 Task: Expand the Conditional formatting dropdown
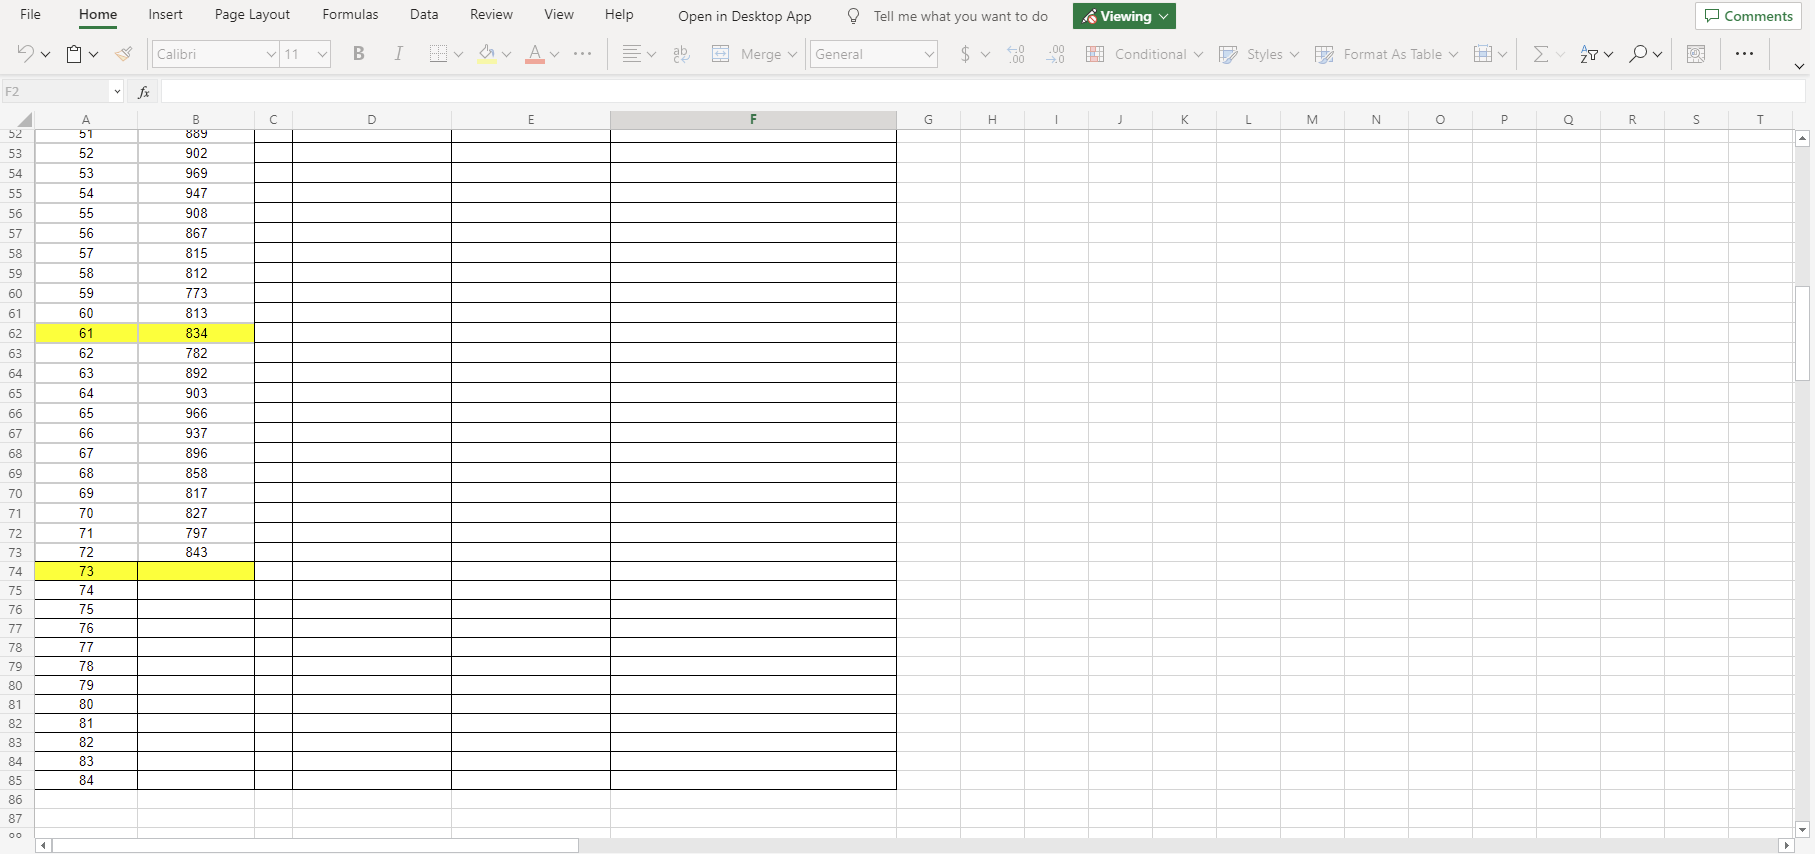[1144, 54]
